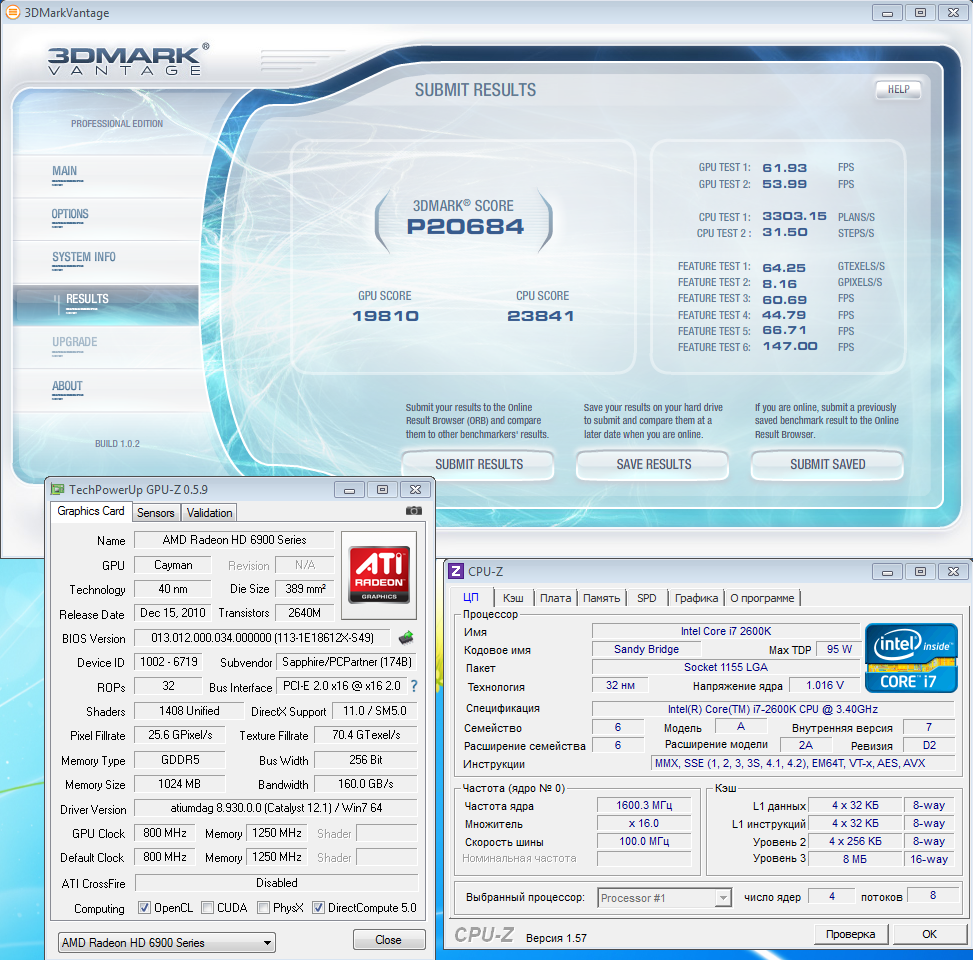Minimize the 3DMarkVantage window
Image resolution: width=973 pixels, height=960 pixels.
point(887,12)
